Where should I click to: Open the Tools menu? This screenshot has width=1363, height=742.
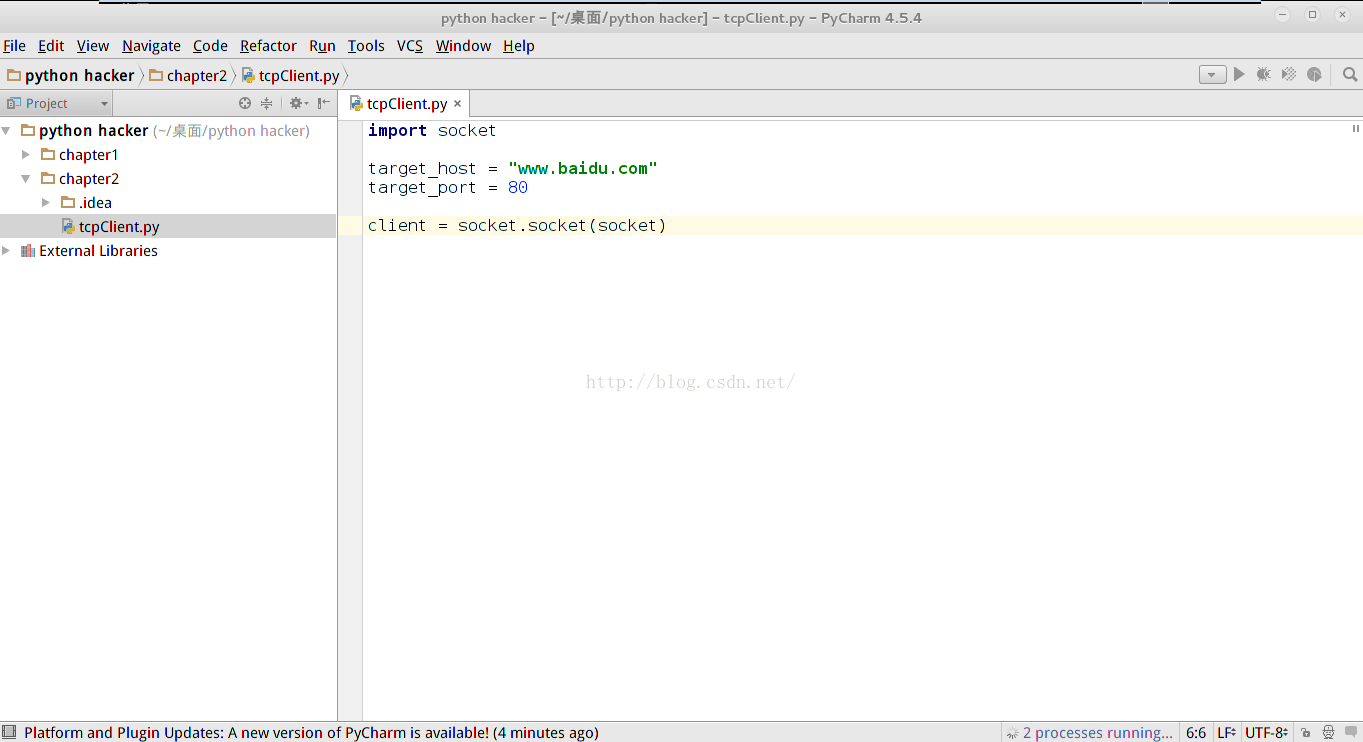tap(366, 46)
